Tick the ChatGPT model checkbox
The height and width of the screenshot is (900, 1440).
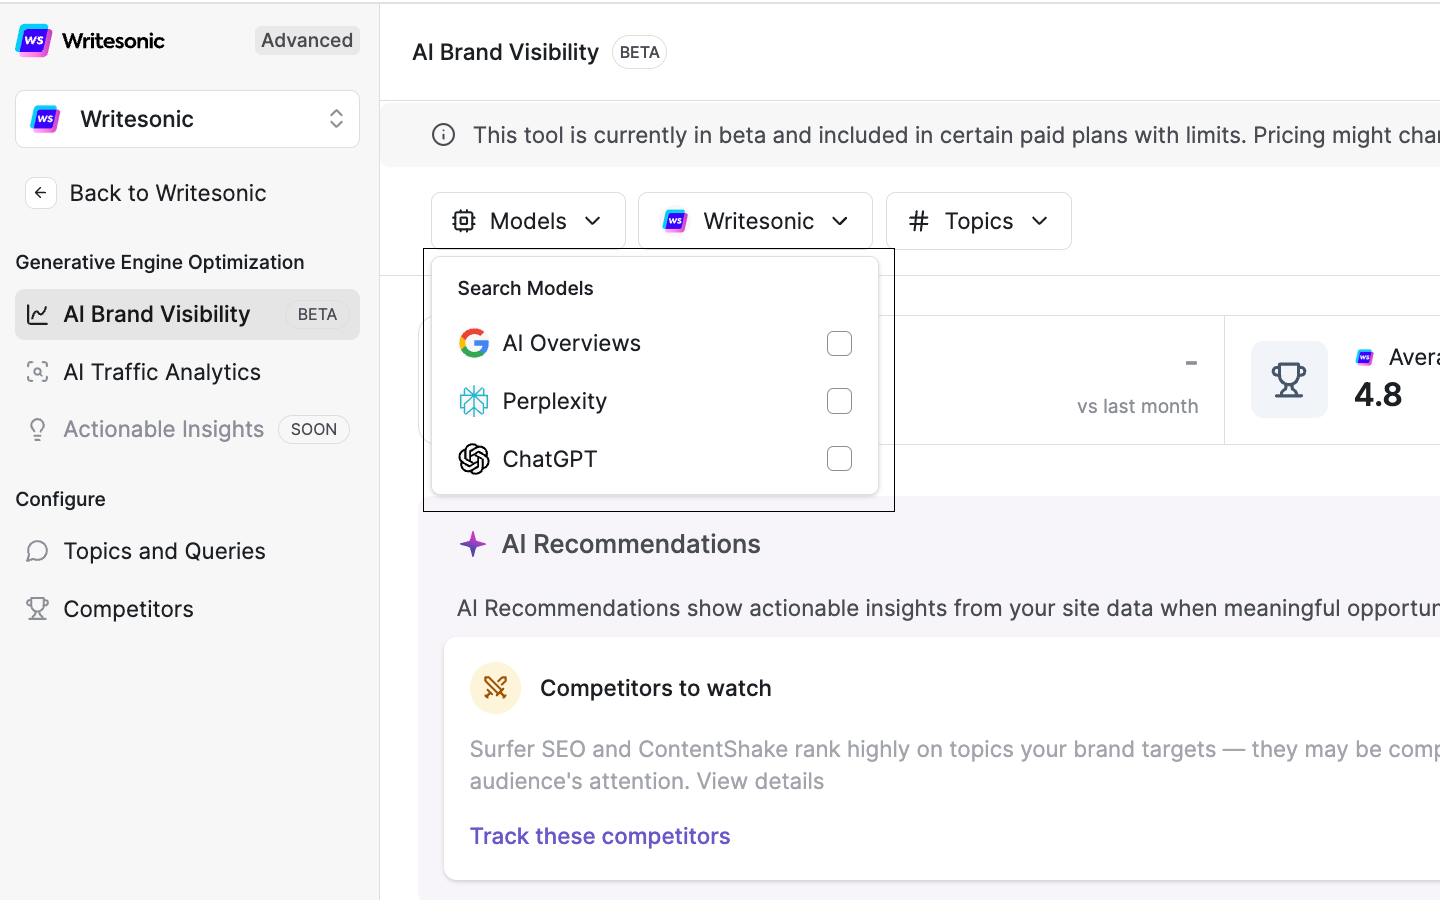(x=839, y=459)
